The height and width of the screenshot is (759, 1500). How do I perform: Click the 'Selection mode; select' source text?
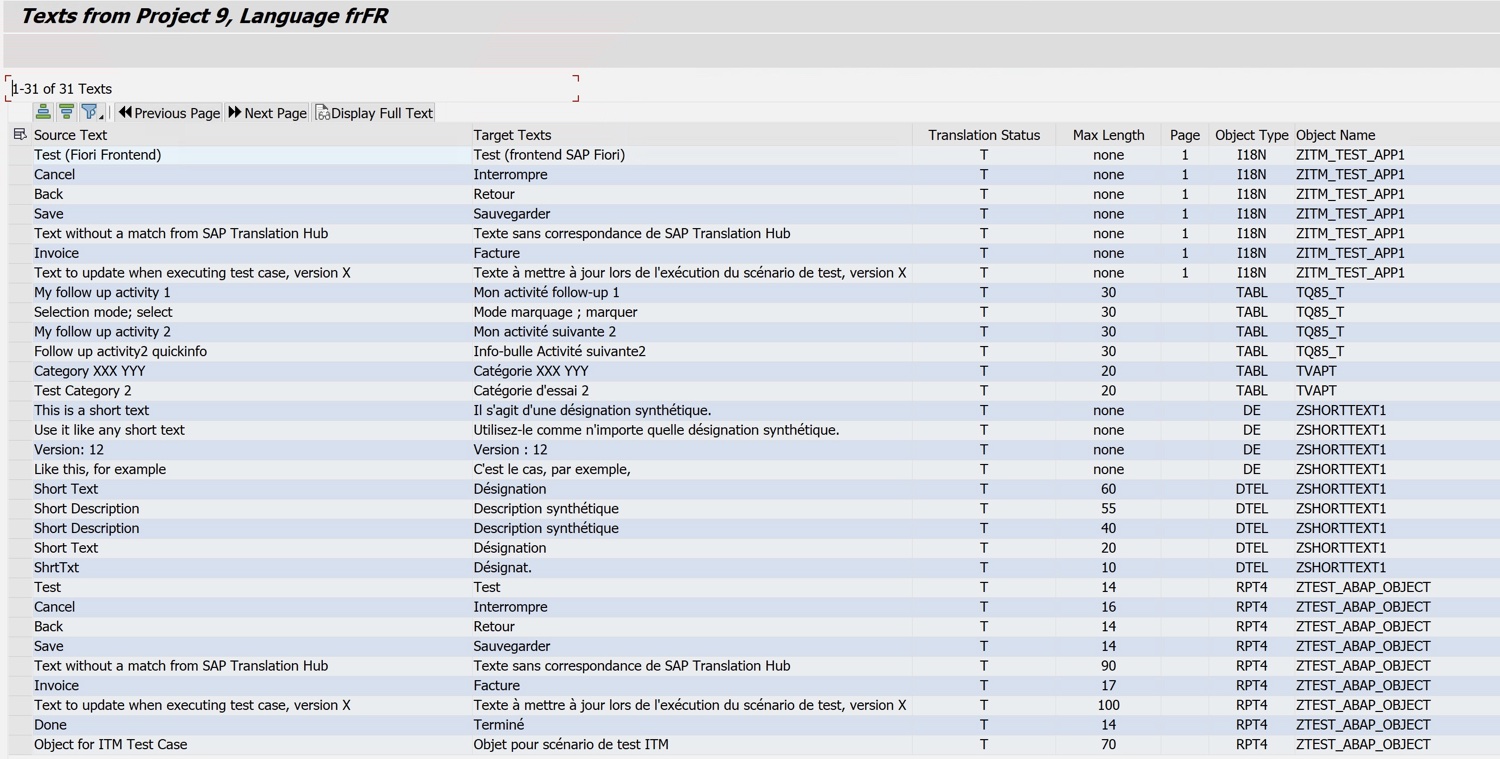(x=103, y=312)
